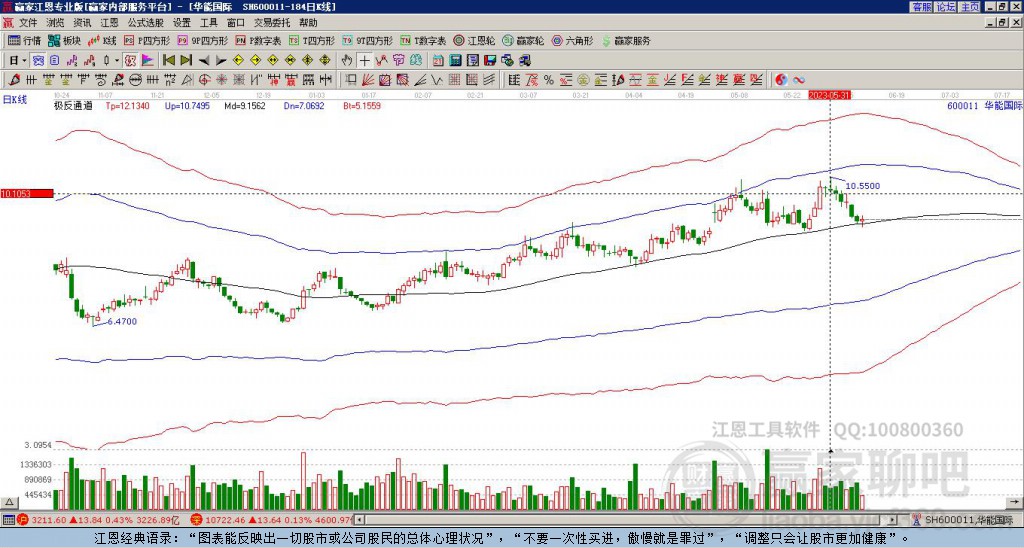Open the 浏览 menu
This screenshot has width=1024, height=548.
[x=56, y=23]
